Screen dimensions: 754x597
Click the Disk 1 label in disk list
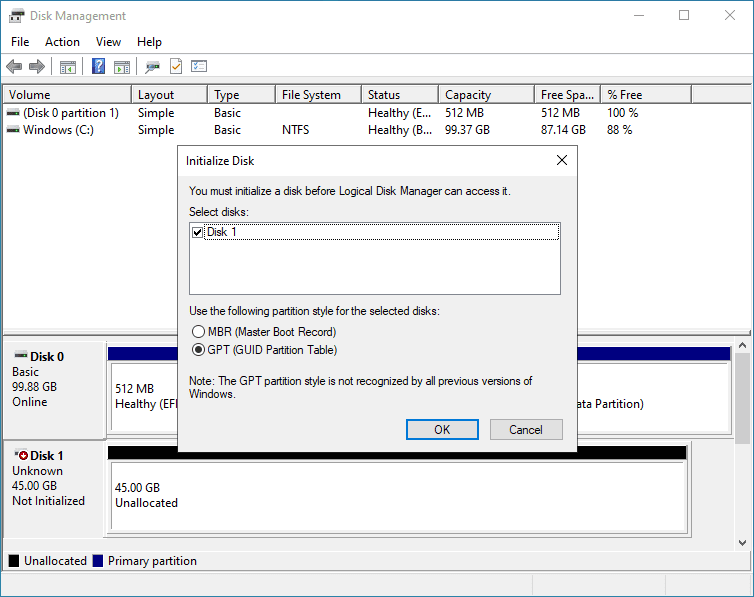pyautogui.click(x=47, y=456)
